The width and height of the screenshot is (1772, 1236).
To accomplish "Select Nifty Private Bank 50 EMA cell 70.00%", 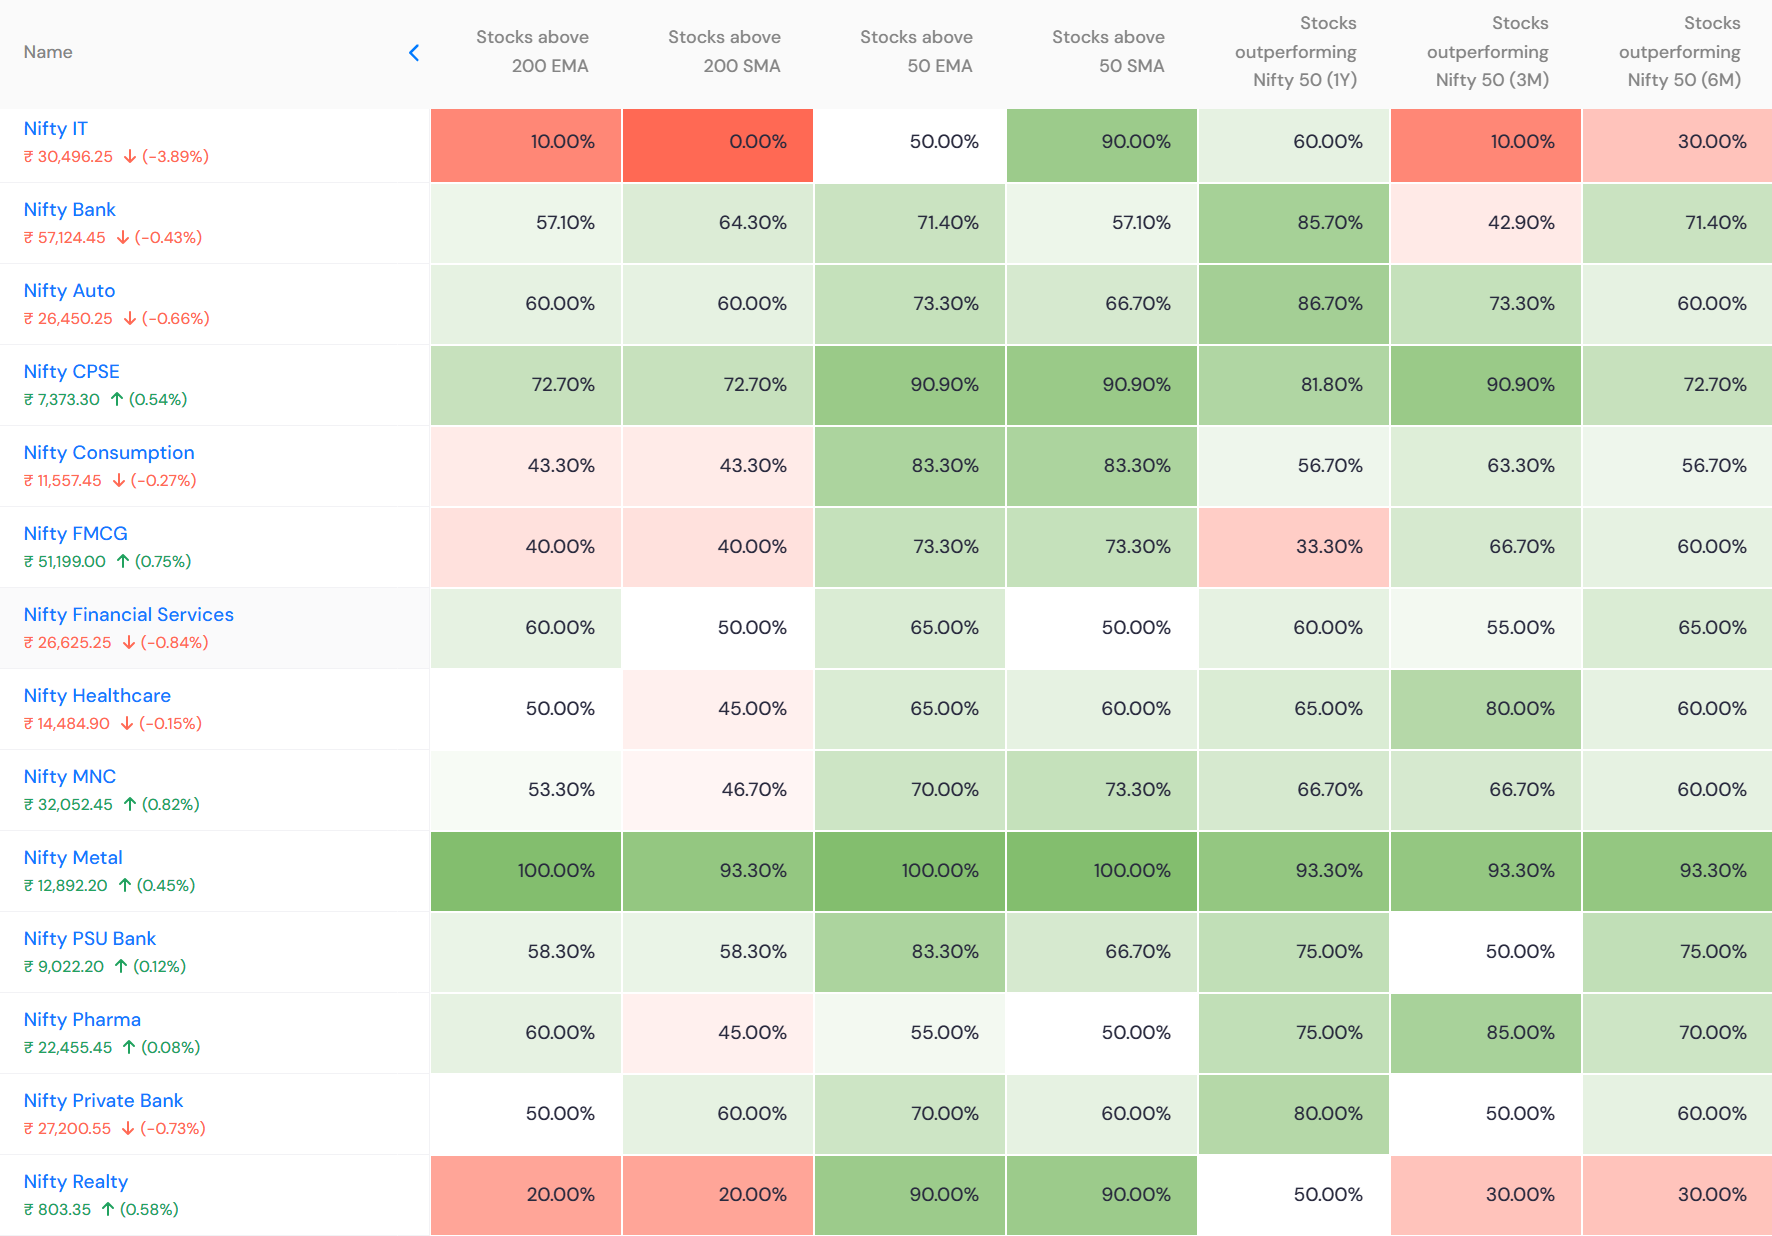I will click(910, 1115).
